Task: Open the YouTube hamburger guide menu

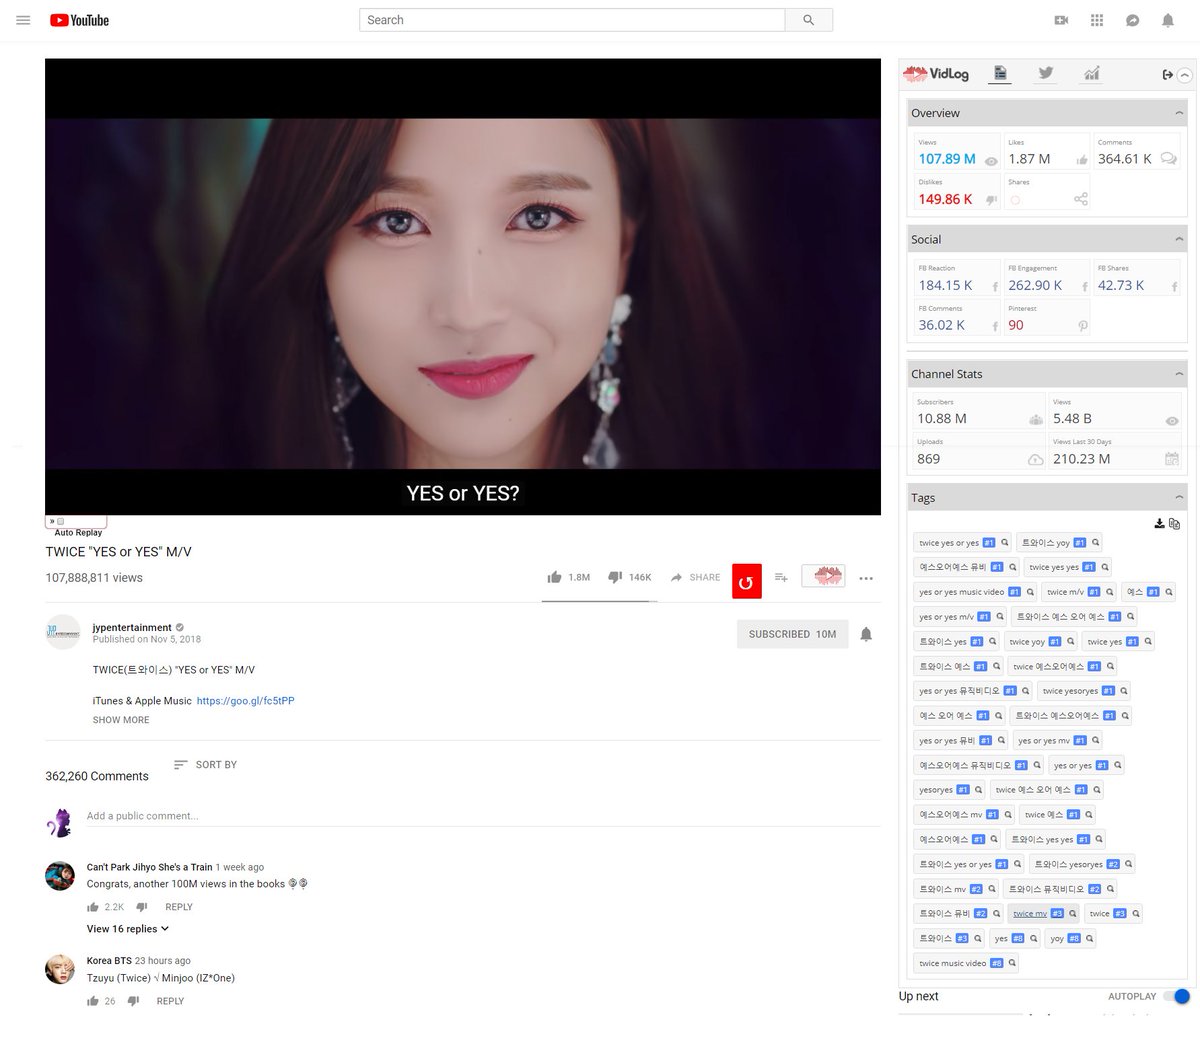Action: click(23, 20)
